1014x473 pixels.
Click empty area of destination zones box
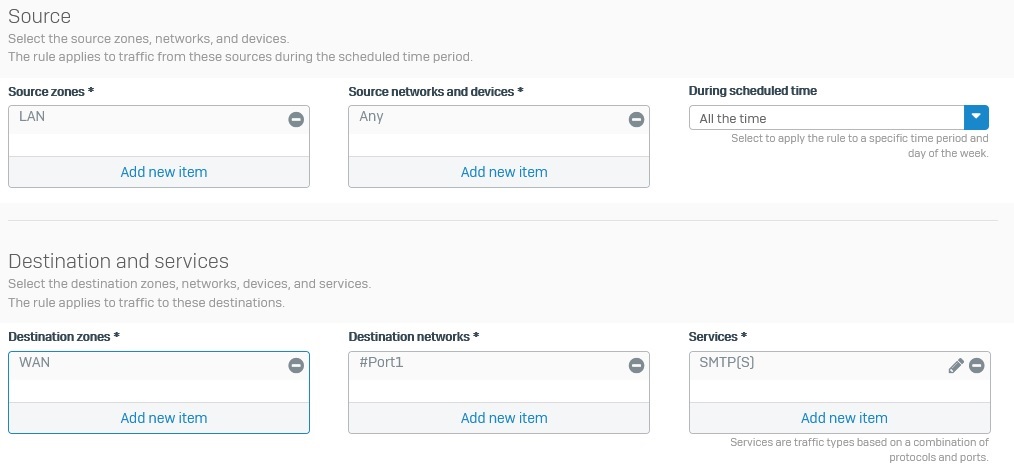[159, 391]
